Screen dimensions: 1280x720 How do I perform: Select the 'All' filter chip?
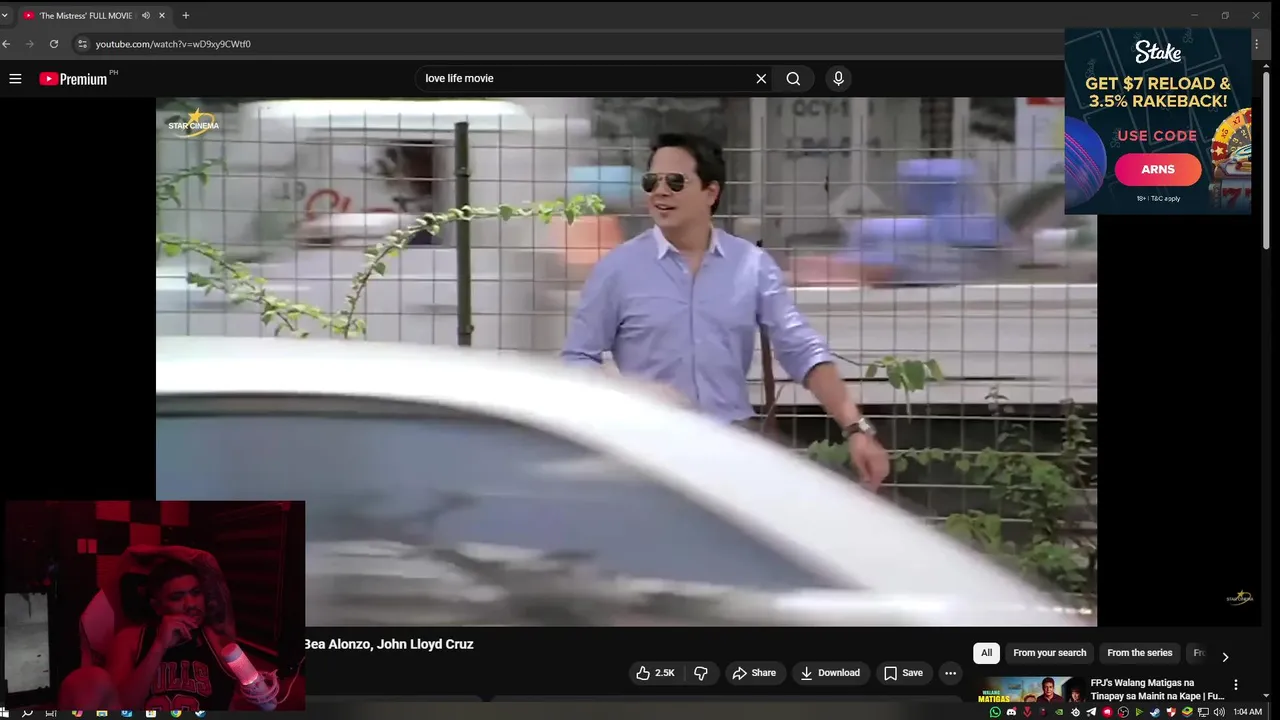[x=986, y=653]
